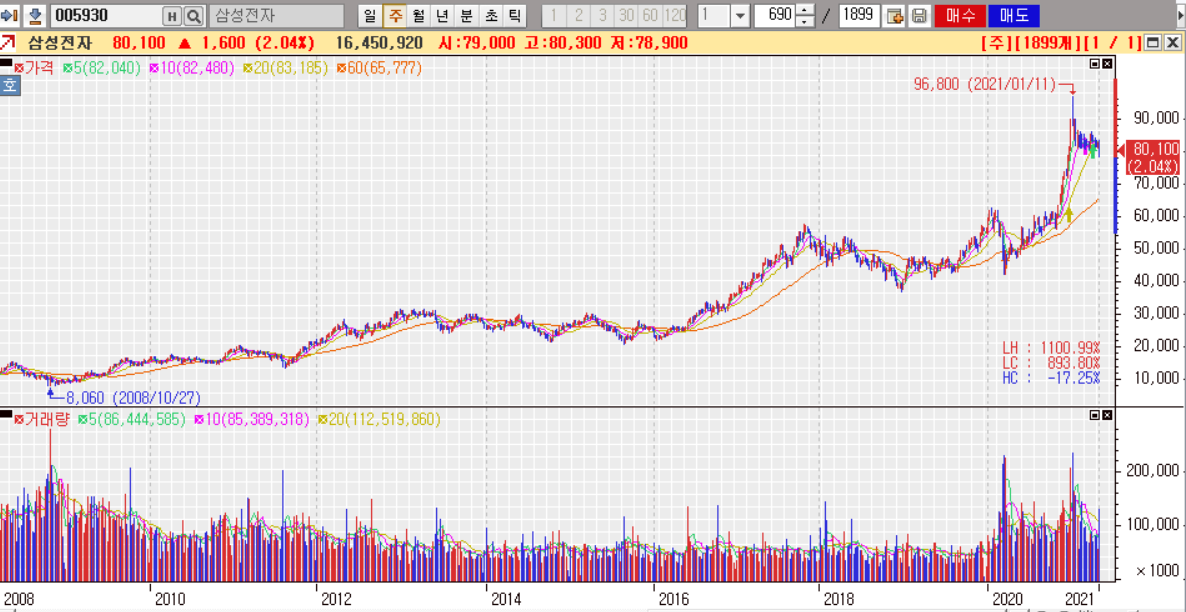The height and width of the screenshot is (612, 1186).
Task: Maximize the volume (거래량) pane
Action: click(x=1094, y=415)
